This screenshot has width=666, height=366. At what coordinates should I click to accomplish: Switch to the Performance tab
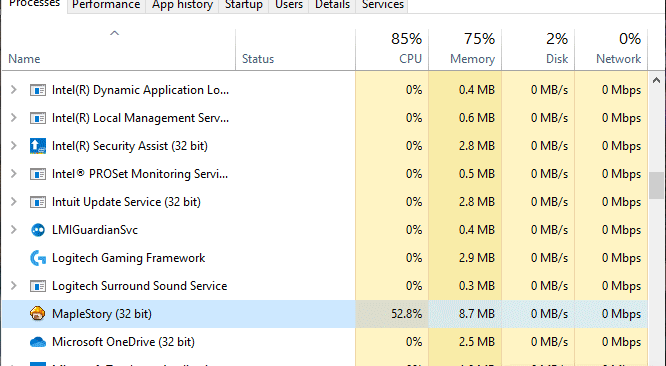click(106, 5)
